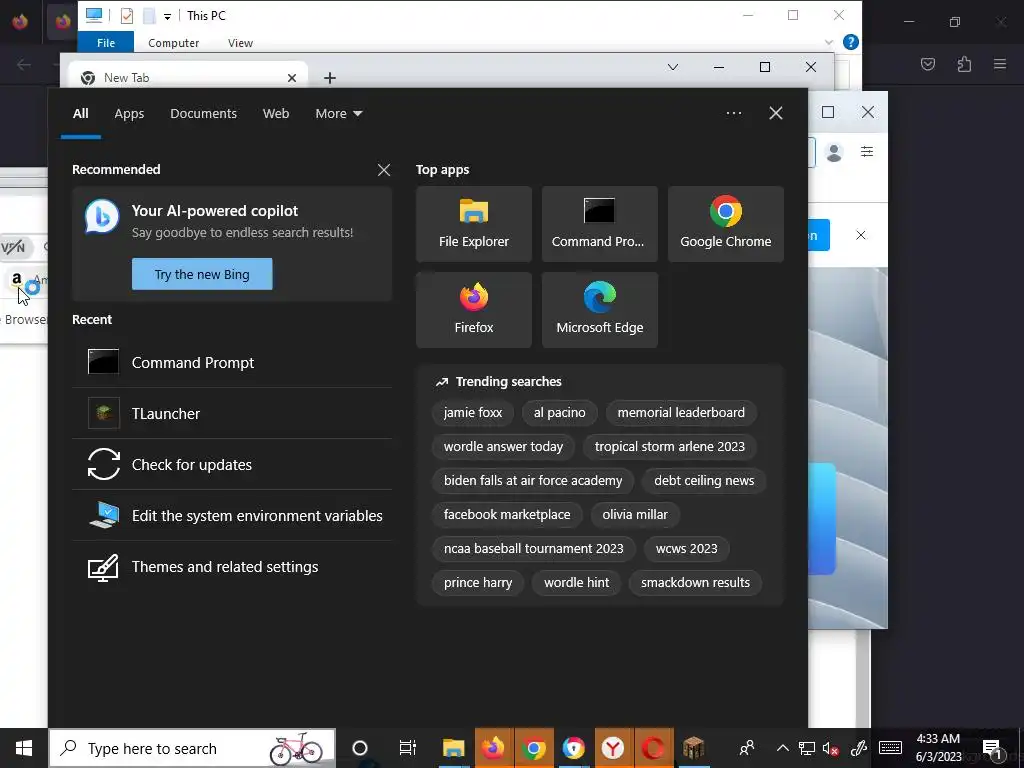The image size is (1024, 768).
Task: Click Try the new Bing button
Action: 202,274
